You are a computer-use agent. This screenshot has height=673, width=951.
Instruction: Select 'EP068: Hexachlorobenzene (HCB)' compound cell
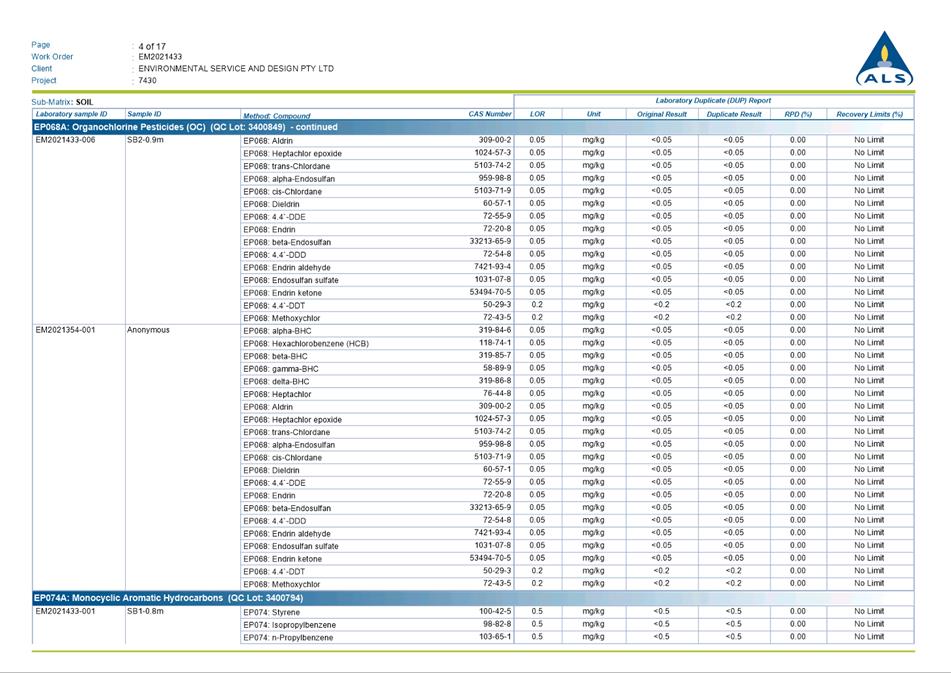tap(306, 344)
